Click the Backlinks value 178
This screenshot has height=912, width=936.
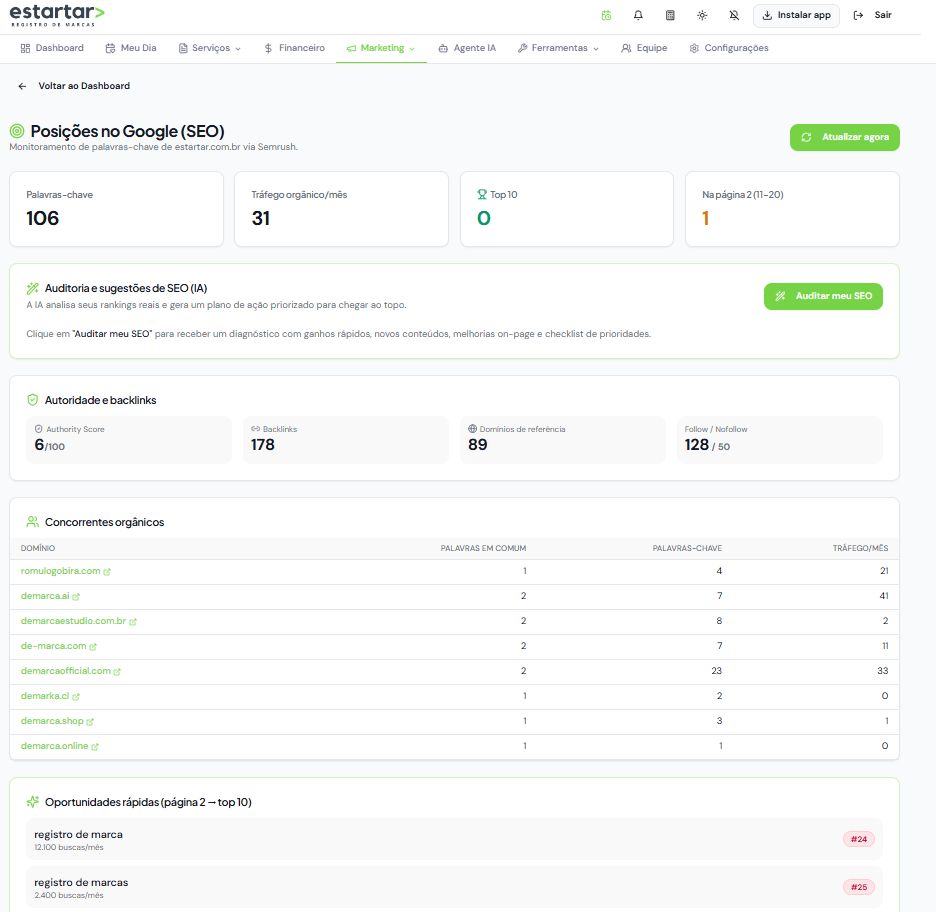[x=263, y=445]
